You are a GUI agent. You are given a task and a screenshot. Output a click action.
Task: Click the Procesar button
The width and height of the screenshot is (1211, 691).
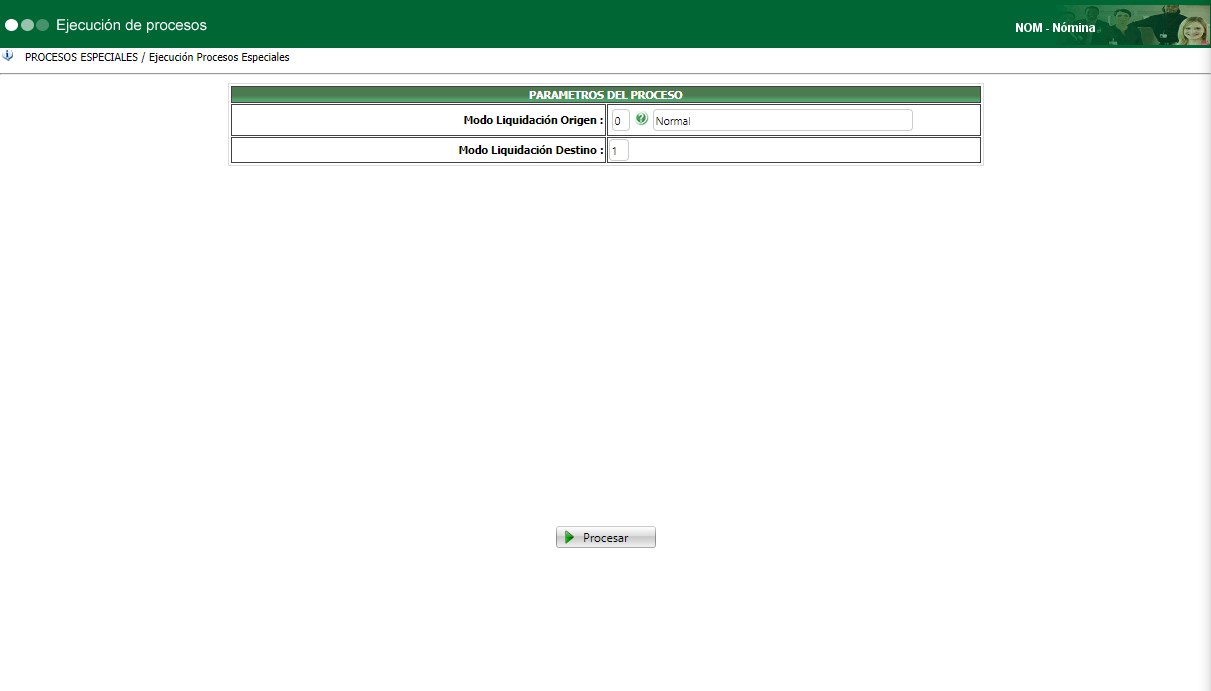tap(606, 537)
